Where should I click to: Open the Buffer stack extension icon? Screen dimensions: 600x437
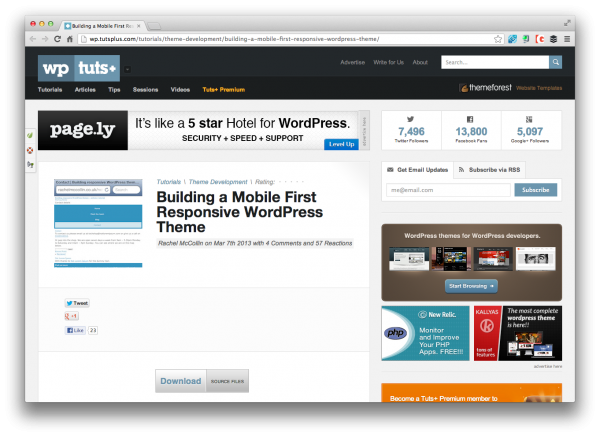[x=553, y=39]
